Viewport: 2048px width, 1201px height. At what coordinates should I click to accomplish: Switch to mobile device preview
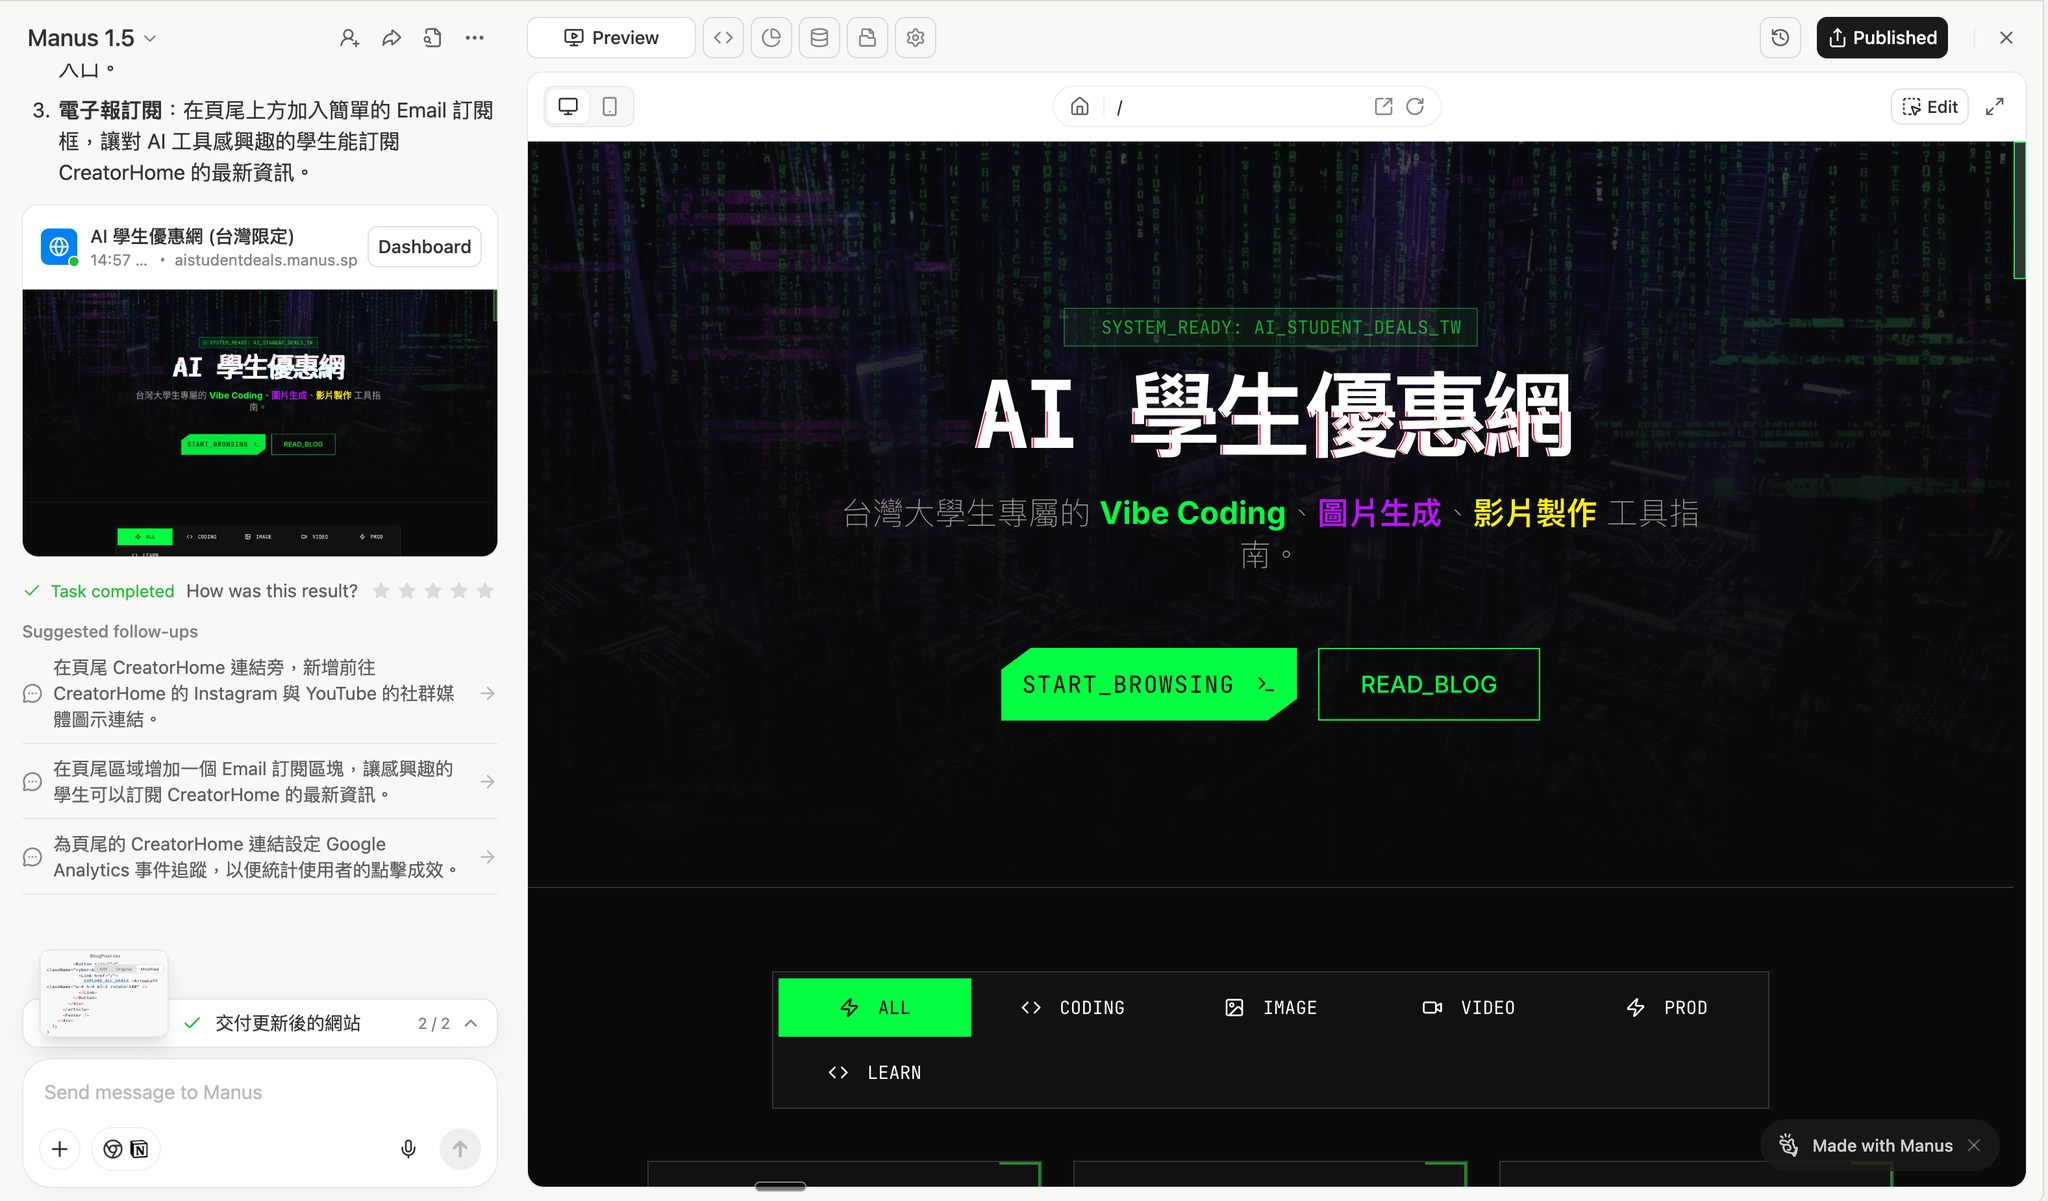pos(610,107)
